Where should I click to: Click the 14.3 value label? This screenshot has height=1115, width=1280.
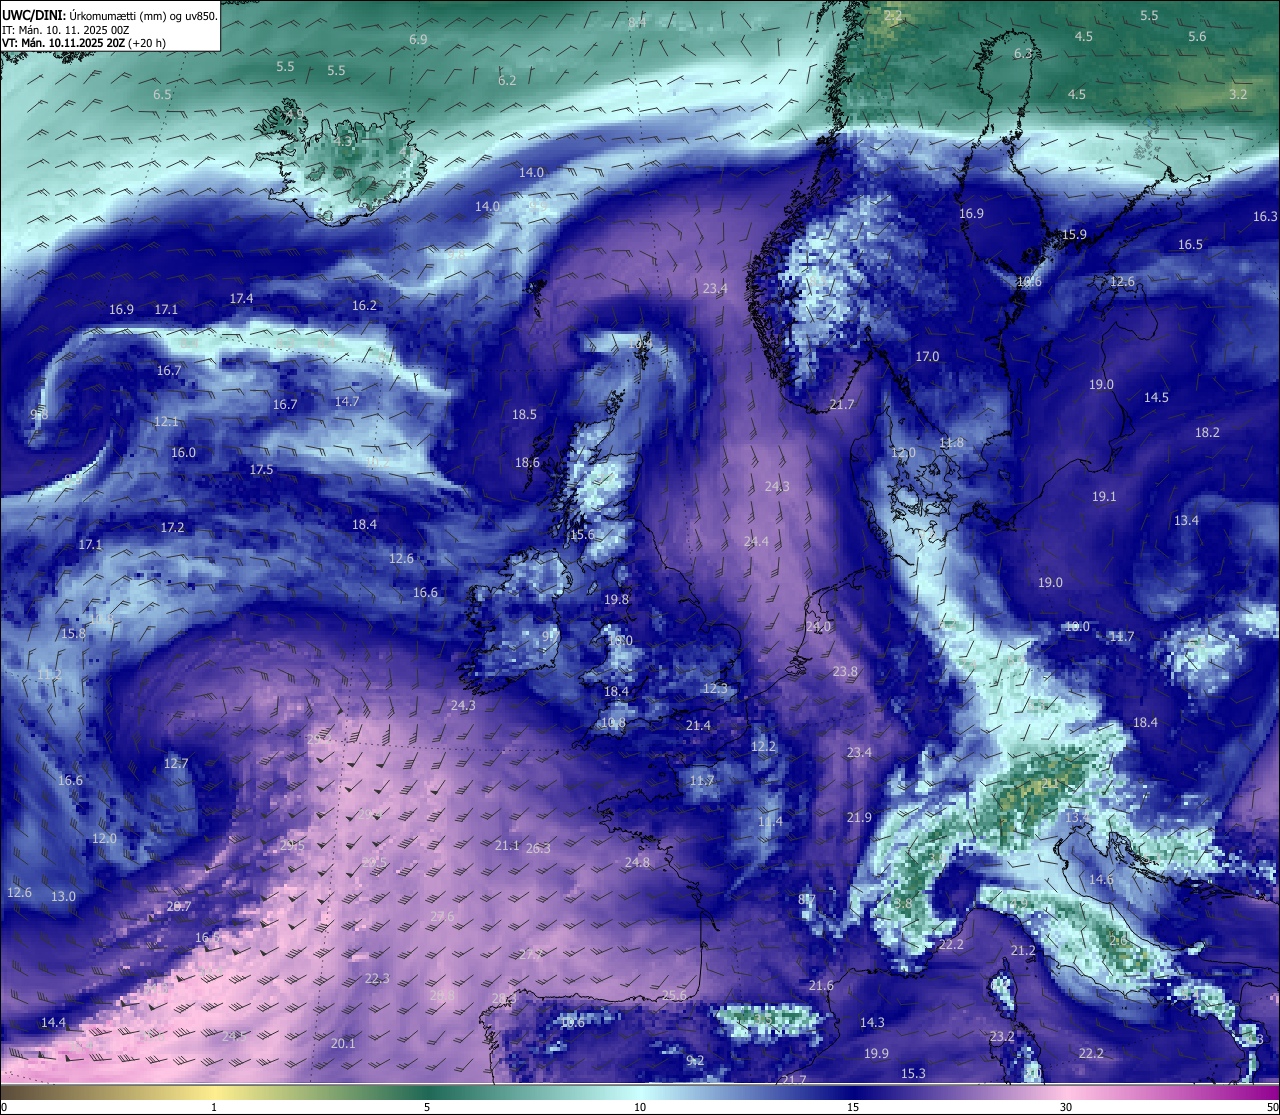(872, 1022)
